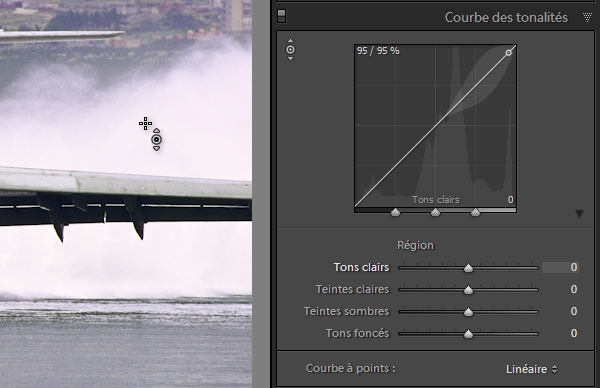Screen dimensions: 600x388
Task: Collapse the Région sliders with the triangle
Action: (x=579, y=214)
